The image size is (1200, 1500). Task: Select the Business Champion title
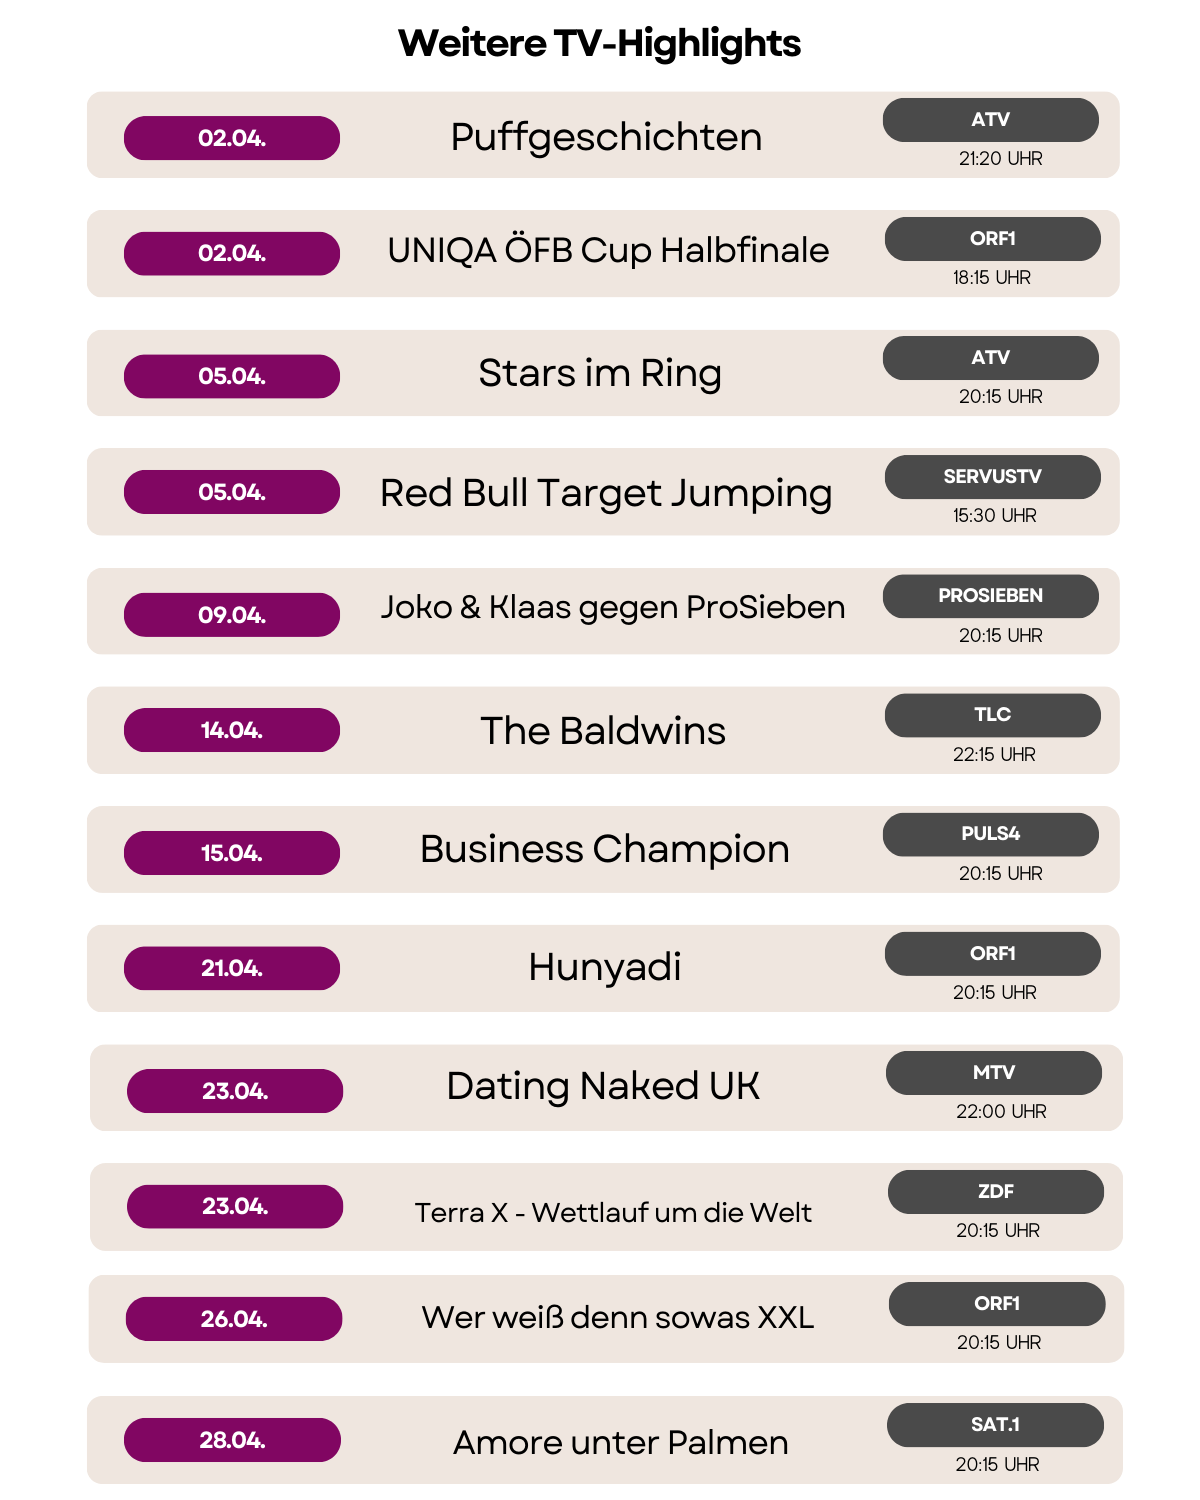605,850
